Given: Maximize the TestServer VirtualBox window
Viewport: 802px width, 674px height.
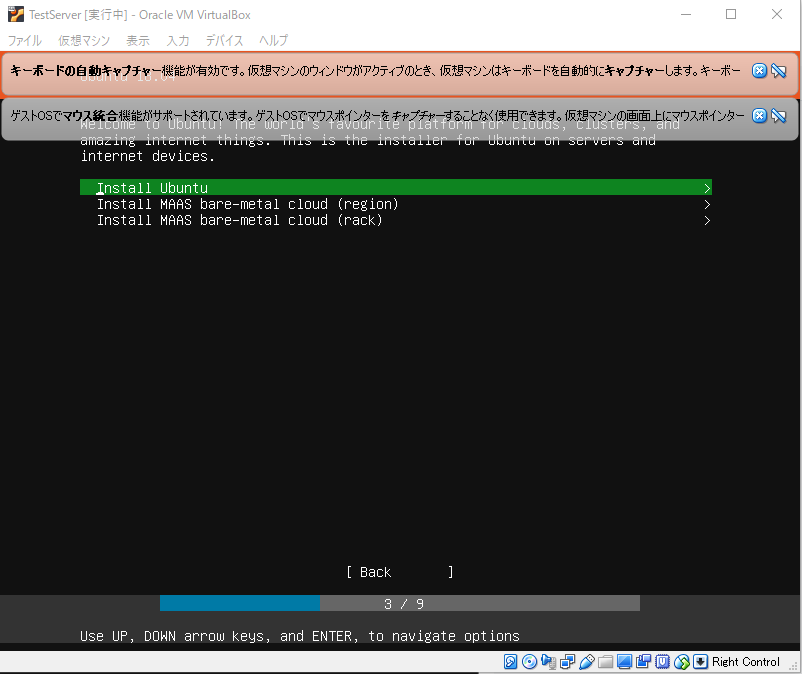Looking at the screenshot, I should coord(731,14).
